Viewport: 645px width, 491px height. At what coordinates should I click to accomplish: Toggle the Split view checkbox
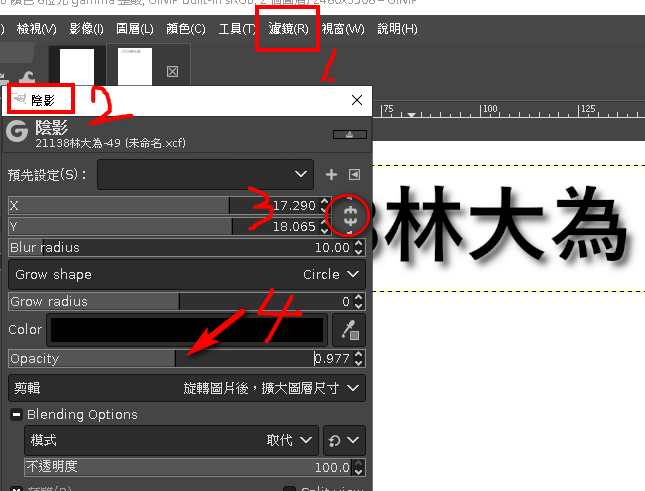tap(290, 489)
